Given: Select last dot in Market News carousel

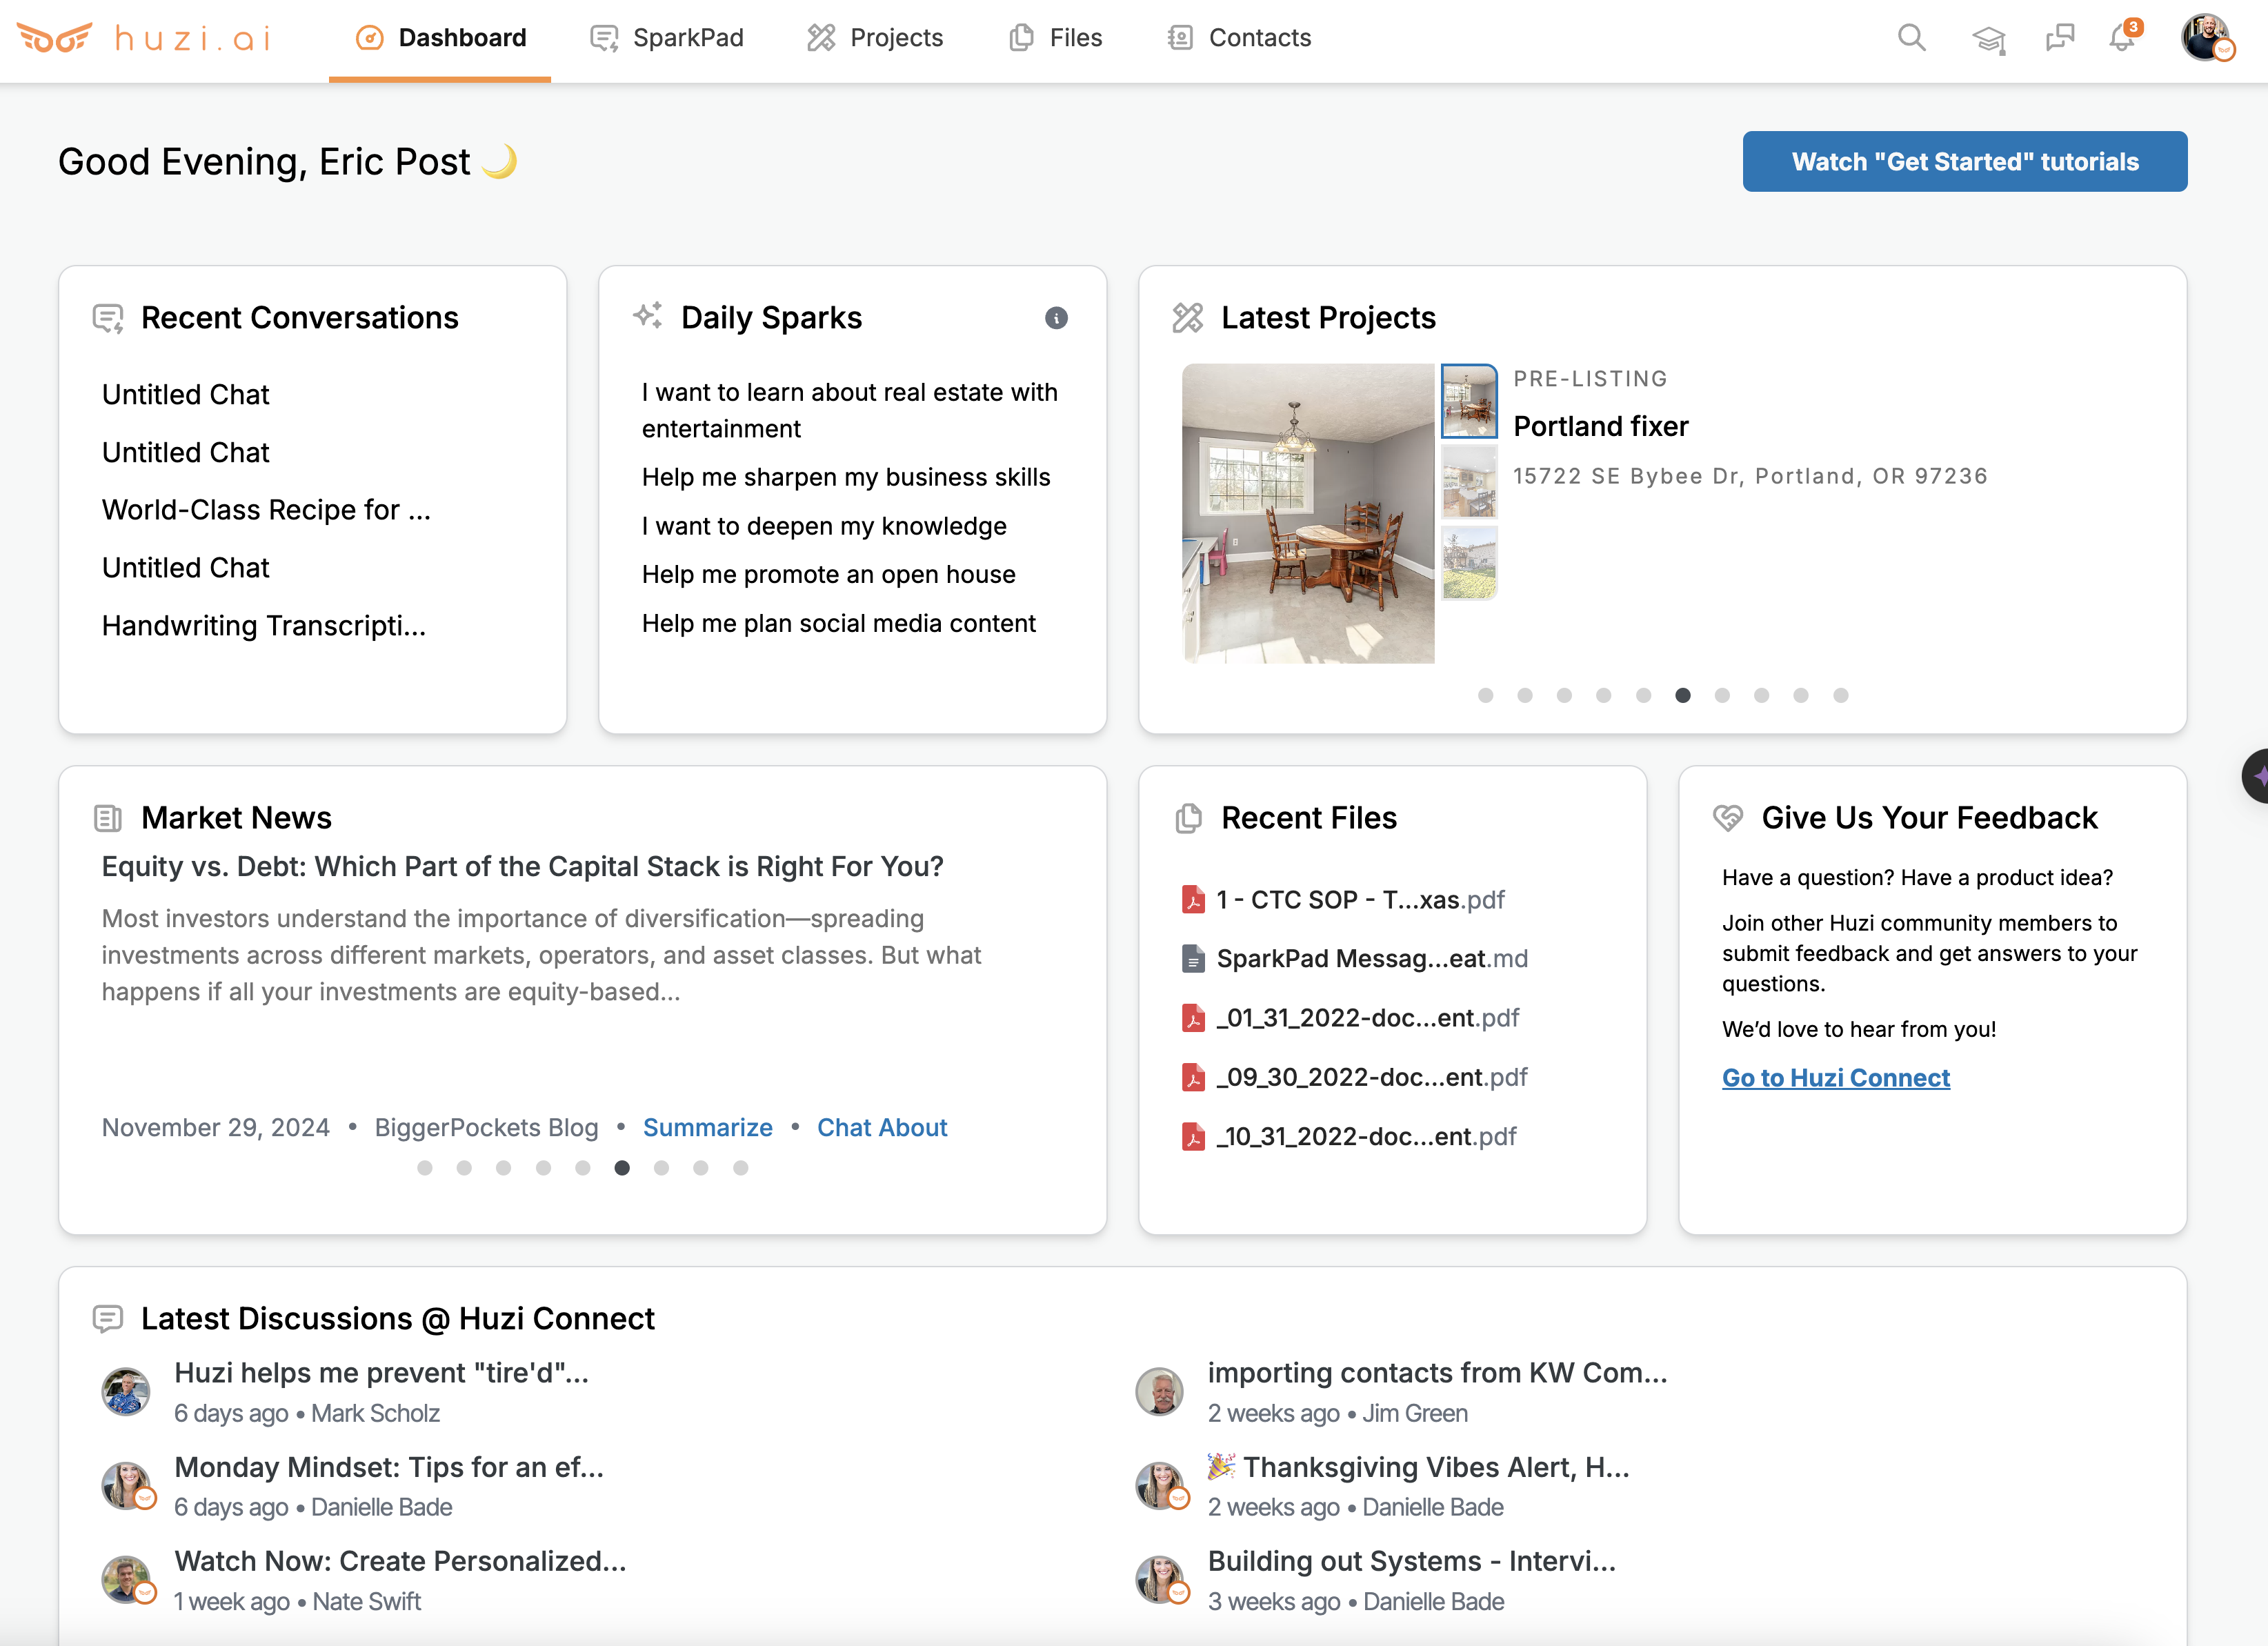Looking at the screenshot, I should pos(740,1168).
